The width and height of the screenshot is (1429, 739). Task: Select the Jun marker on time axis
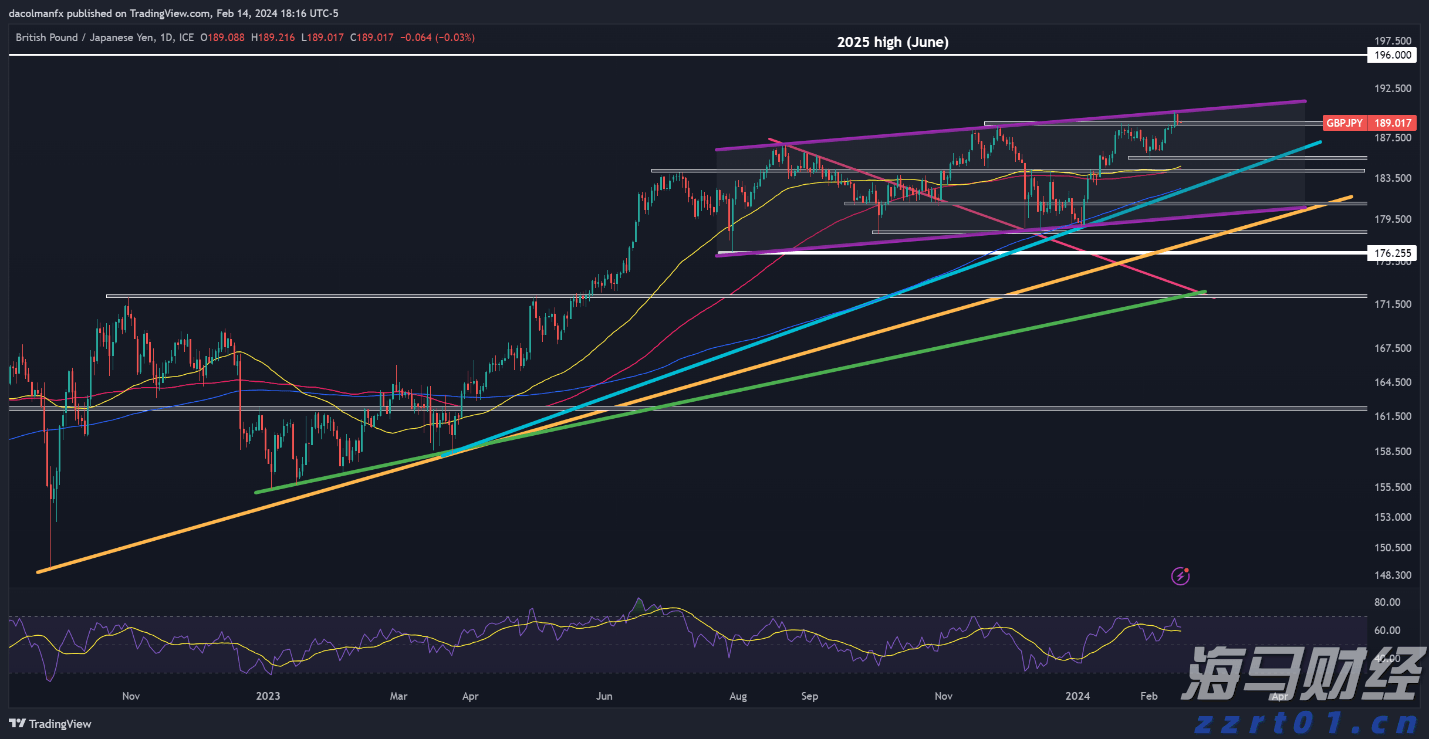point(603,695)
